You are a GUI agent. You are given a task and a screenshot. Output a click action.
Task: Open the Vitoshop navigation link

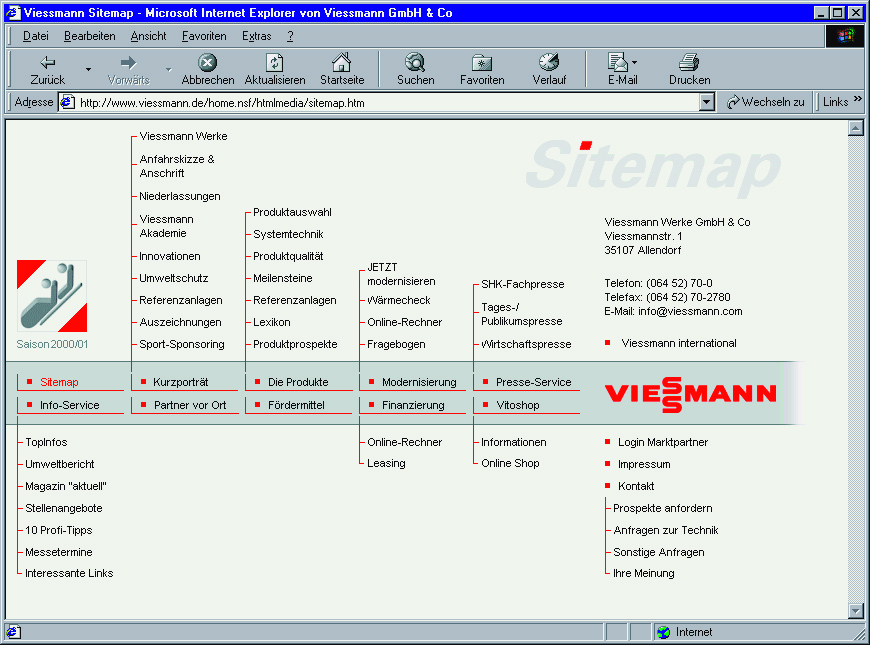518,405
